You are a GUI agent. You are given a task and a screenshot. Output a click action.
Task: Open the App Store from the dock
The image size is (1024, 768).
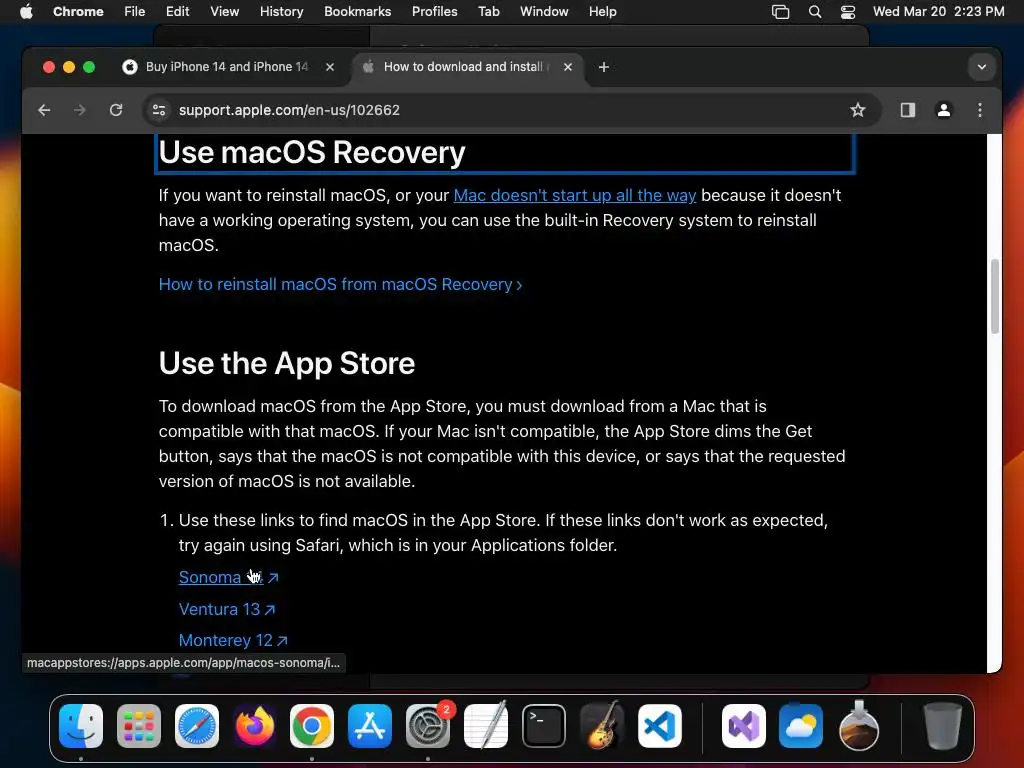[370, 726]
